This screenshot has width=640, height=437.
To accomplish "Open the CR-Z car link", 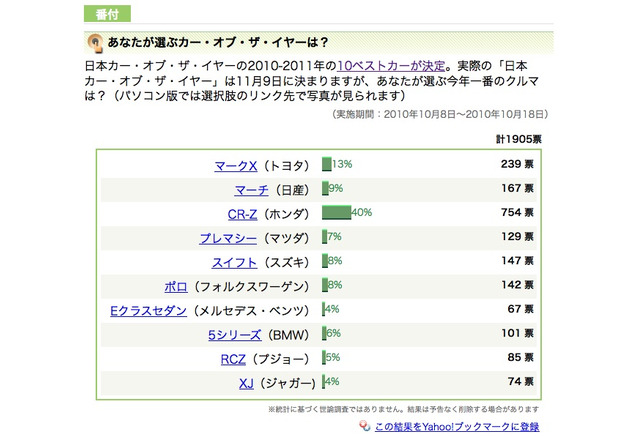I will click(x=242, y=214).
